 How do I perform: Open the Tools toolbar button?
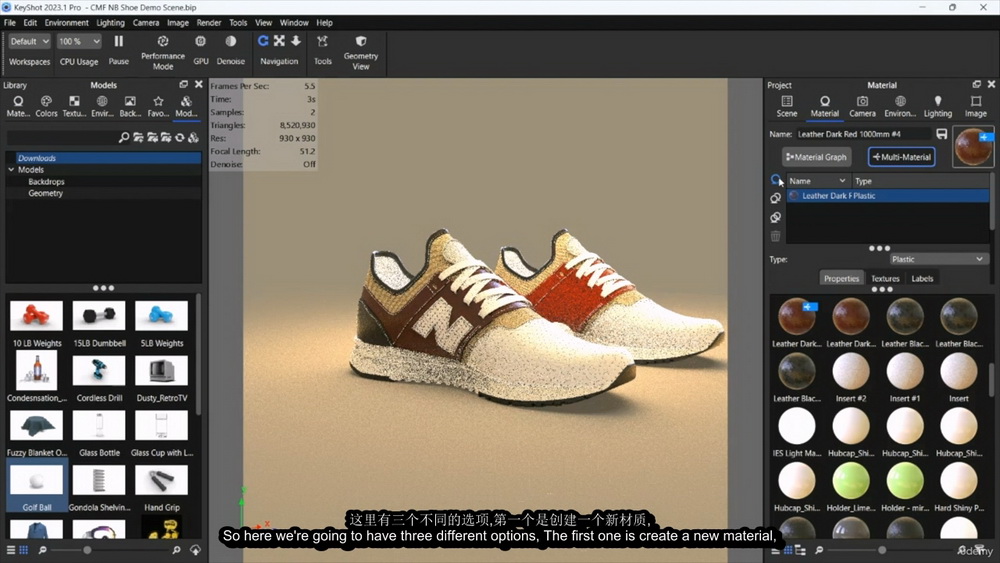(323, 50)
